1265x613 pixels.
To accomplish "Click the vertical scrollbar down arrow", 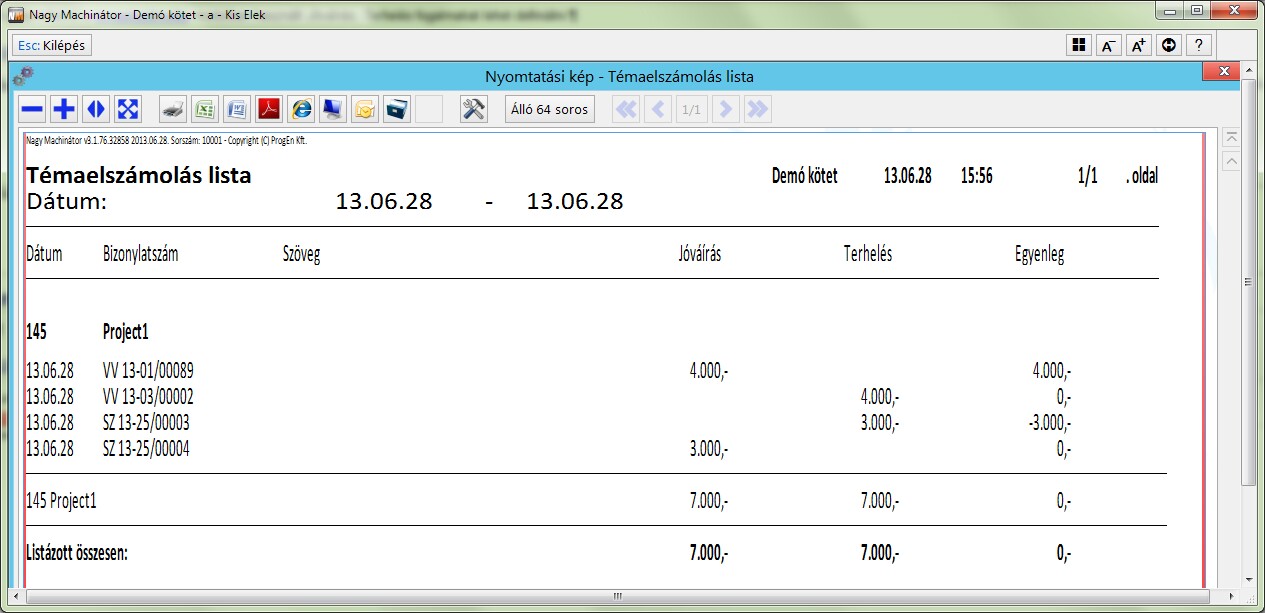I will (x=1248, y=580).
